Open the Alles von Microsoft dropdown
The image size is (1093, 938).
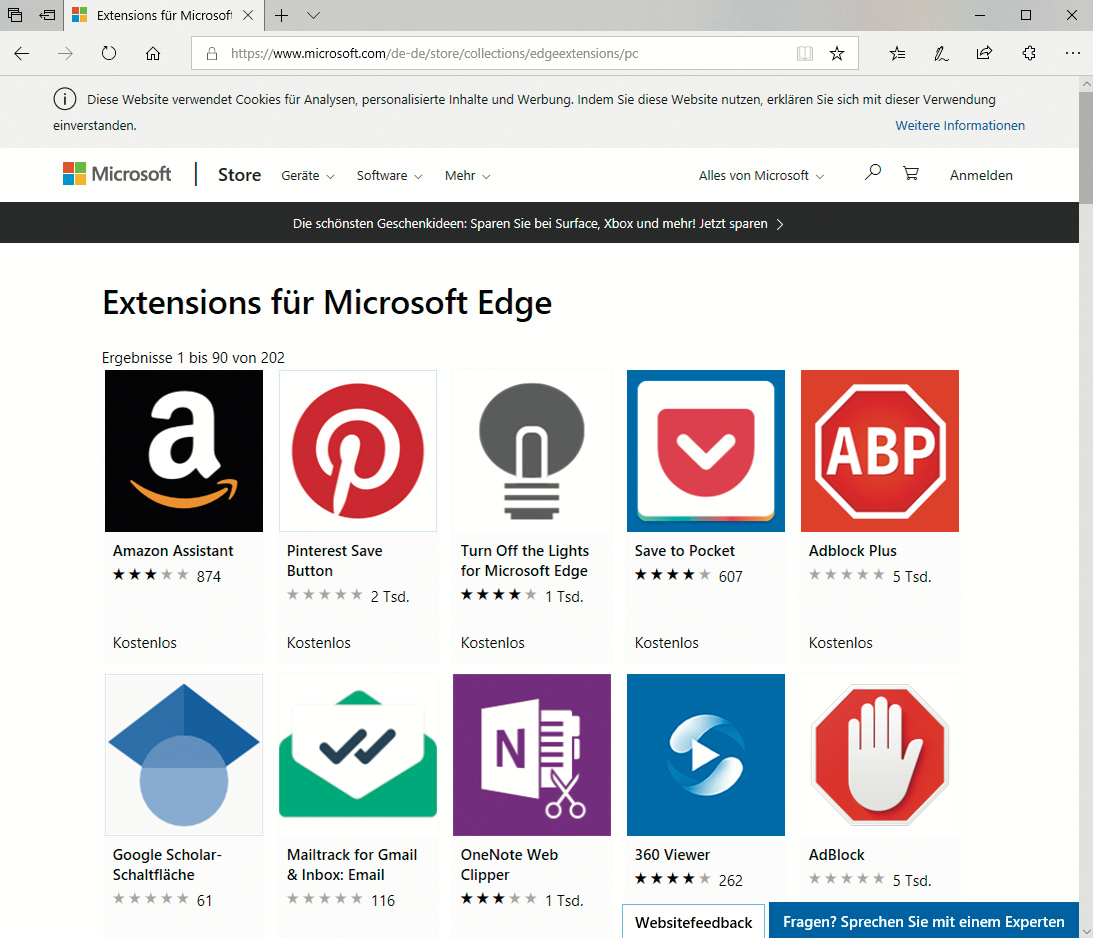(x=761, y=176)
